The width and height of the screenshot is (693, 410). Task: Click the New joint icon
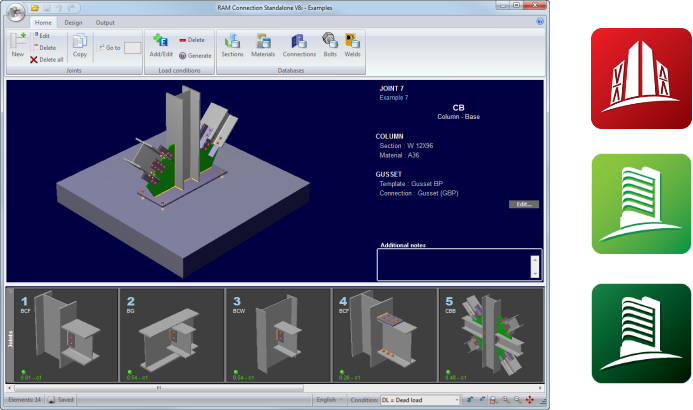(17, 46)
